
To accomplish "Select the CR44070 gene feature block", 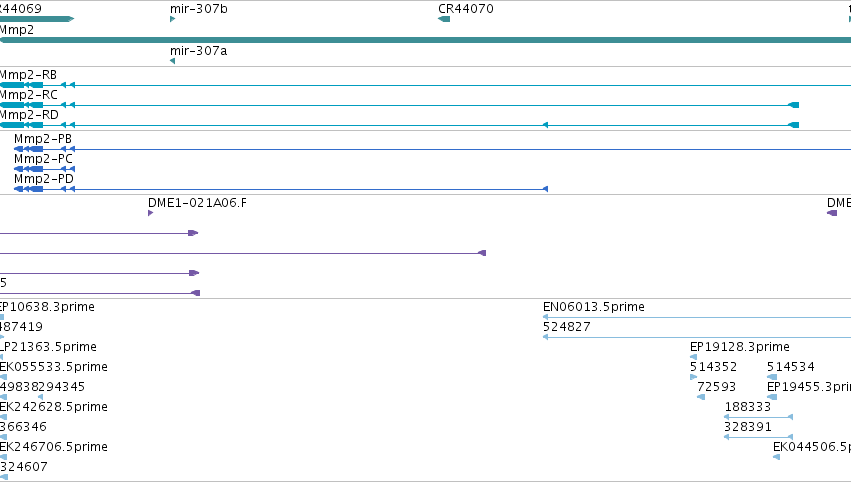I will [444, 19].
